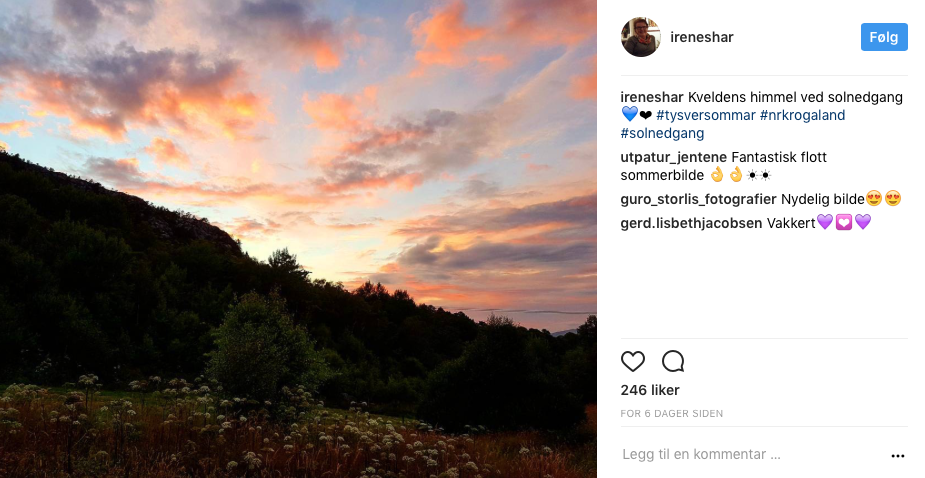925x478 pixels.
Task: Click the 'For 6 dager siden' timestamp
Action: [x=671, y=413]
